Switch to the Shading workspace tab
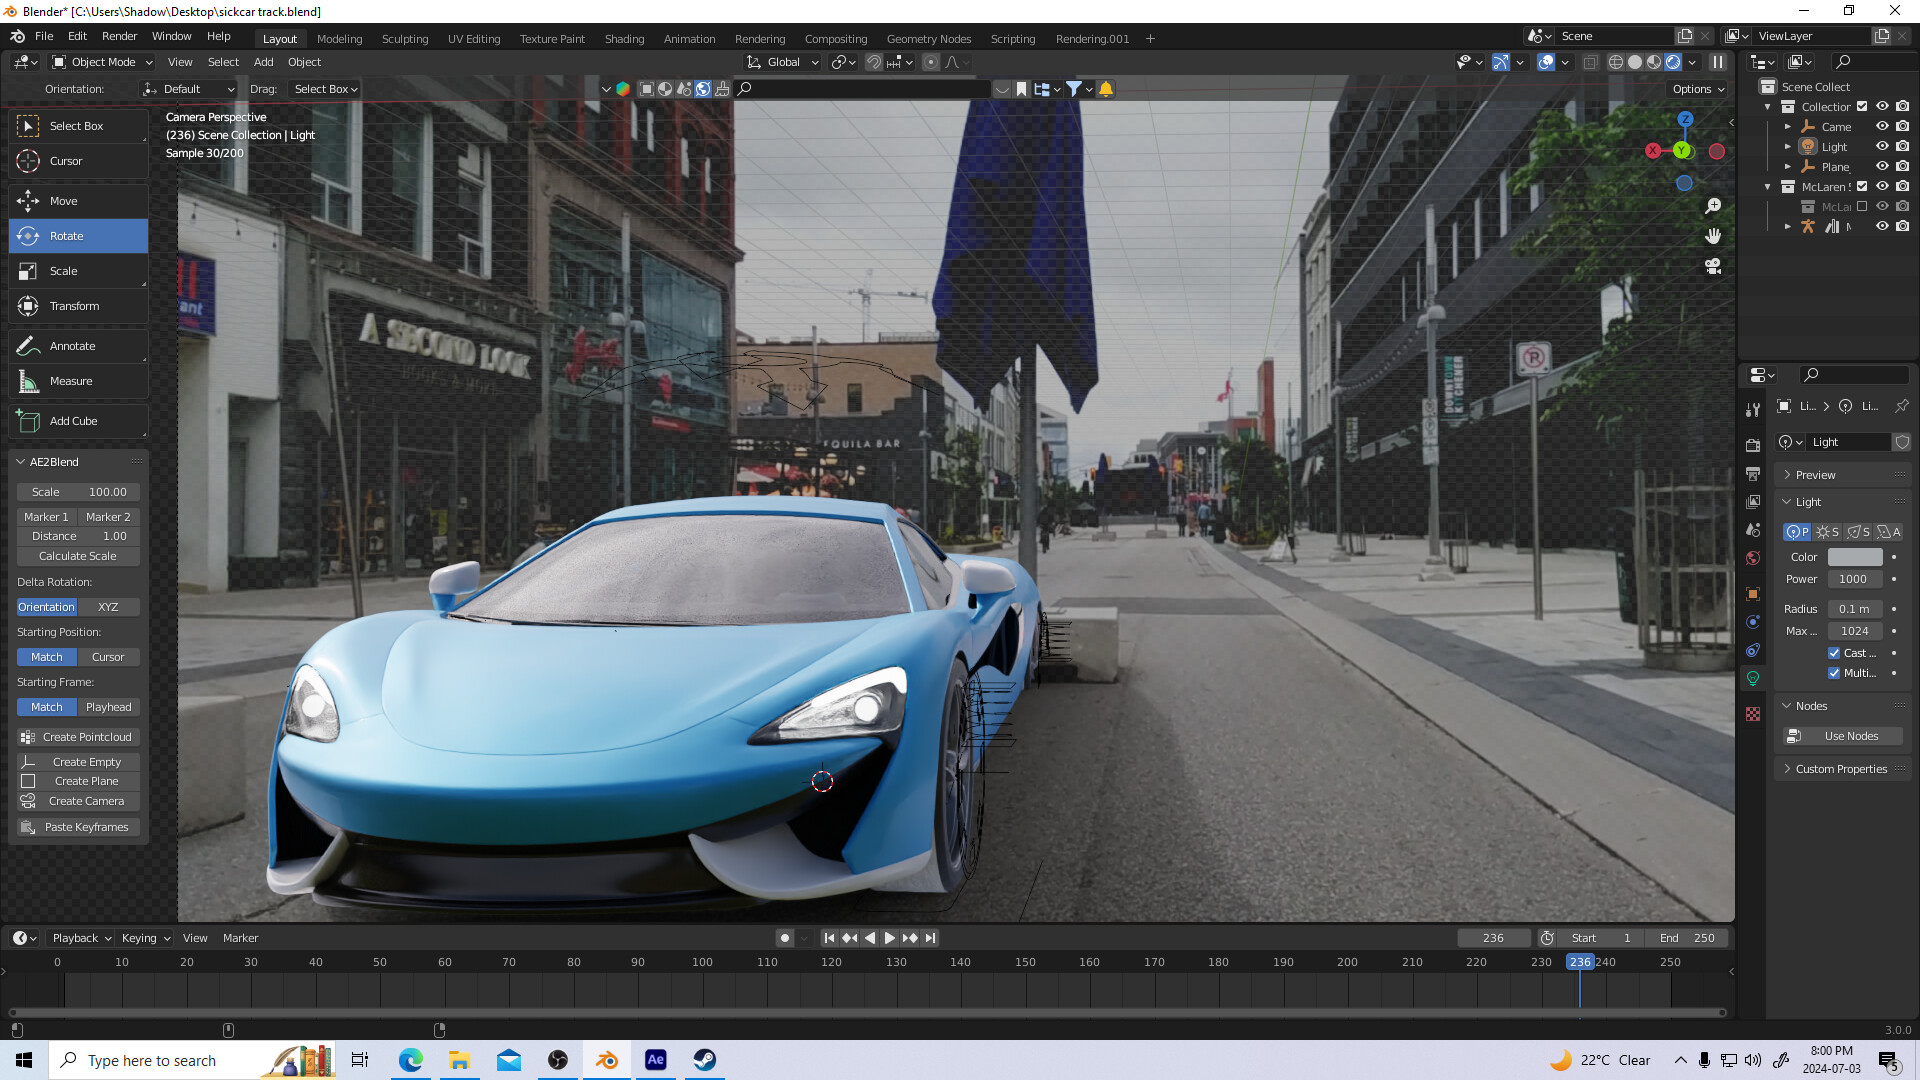This screenshot has height=1080, width=1920. coord(624,38)
